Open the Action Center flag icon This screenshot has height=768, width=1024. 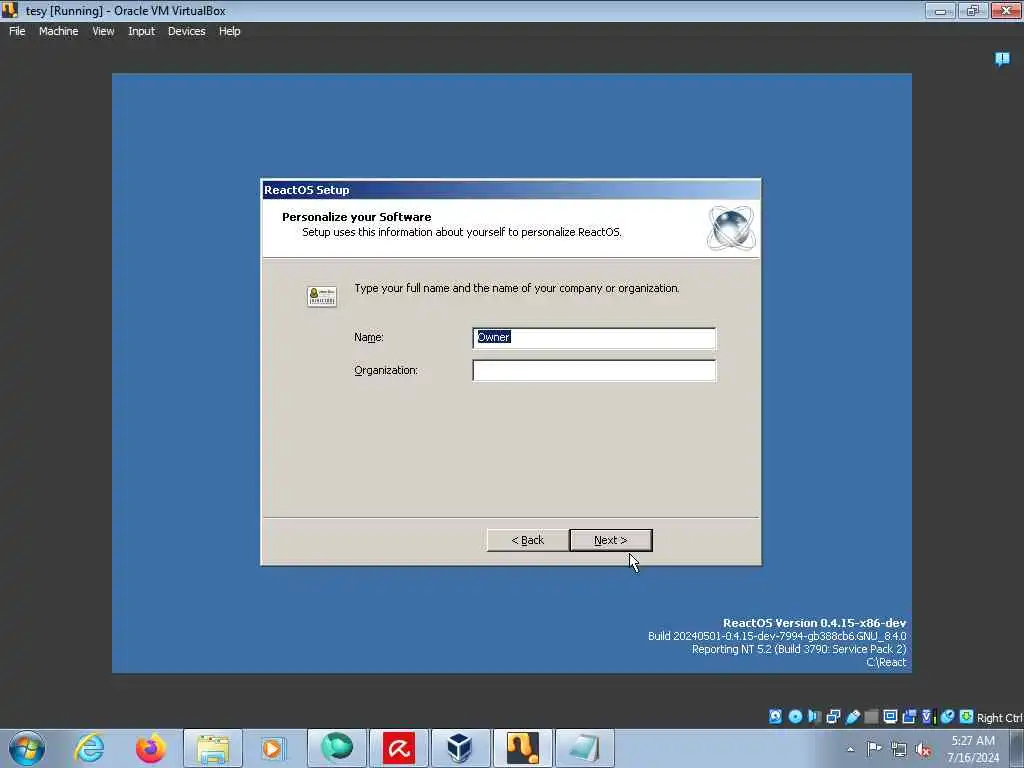click(874, 749)
